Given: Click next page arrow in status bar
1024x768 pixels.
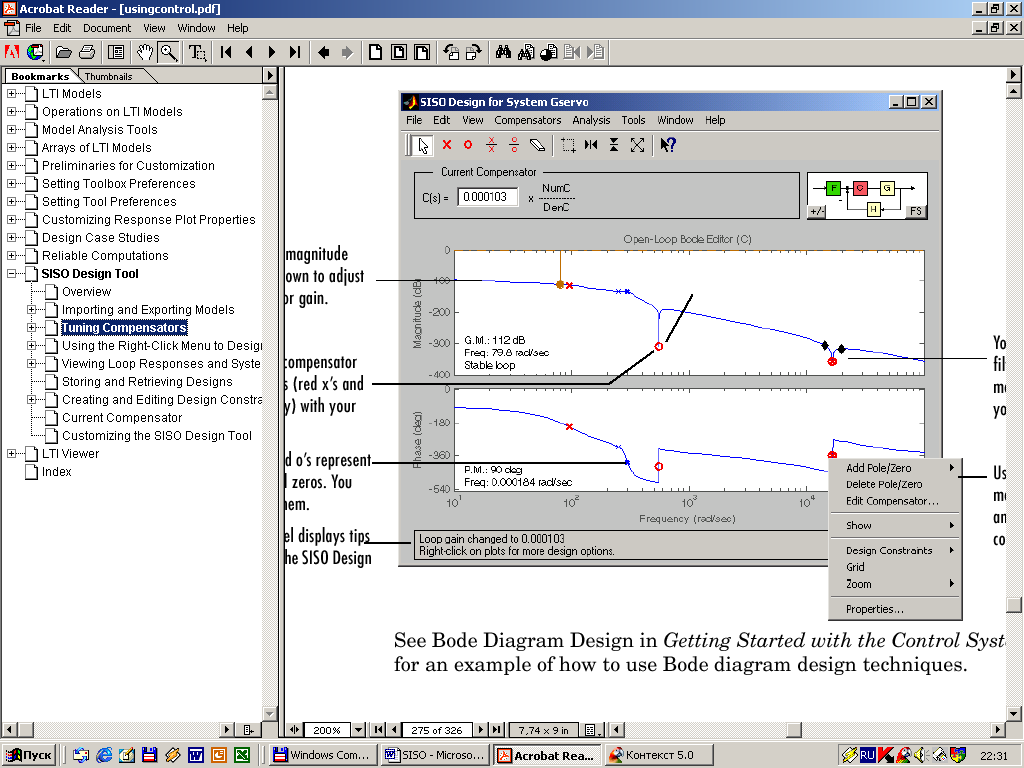Looking at the screenshot, I should click(x=481, y=729).
